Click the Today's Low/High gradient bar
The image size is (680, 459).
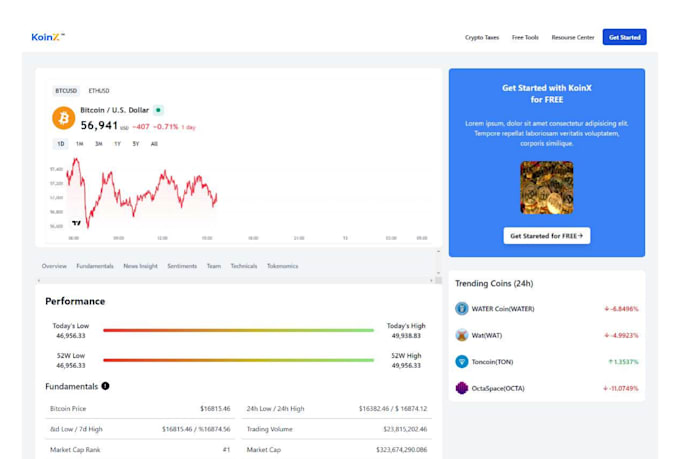point(239,330)
